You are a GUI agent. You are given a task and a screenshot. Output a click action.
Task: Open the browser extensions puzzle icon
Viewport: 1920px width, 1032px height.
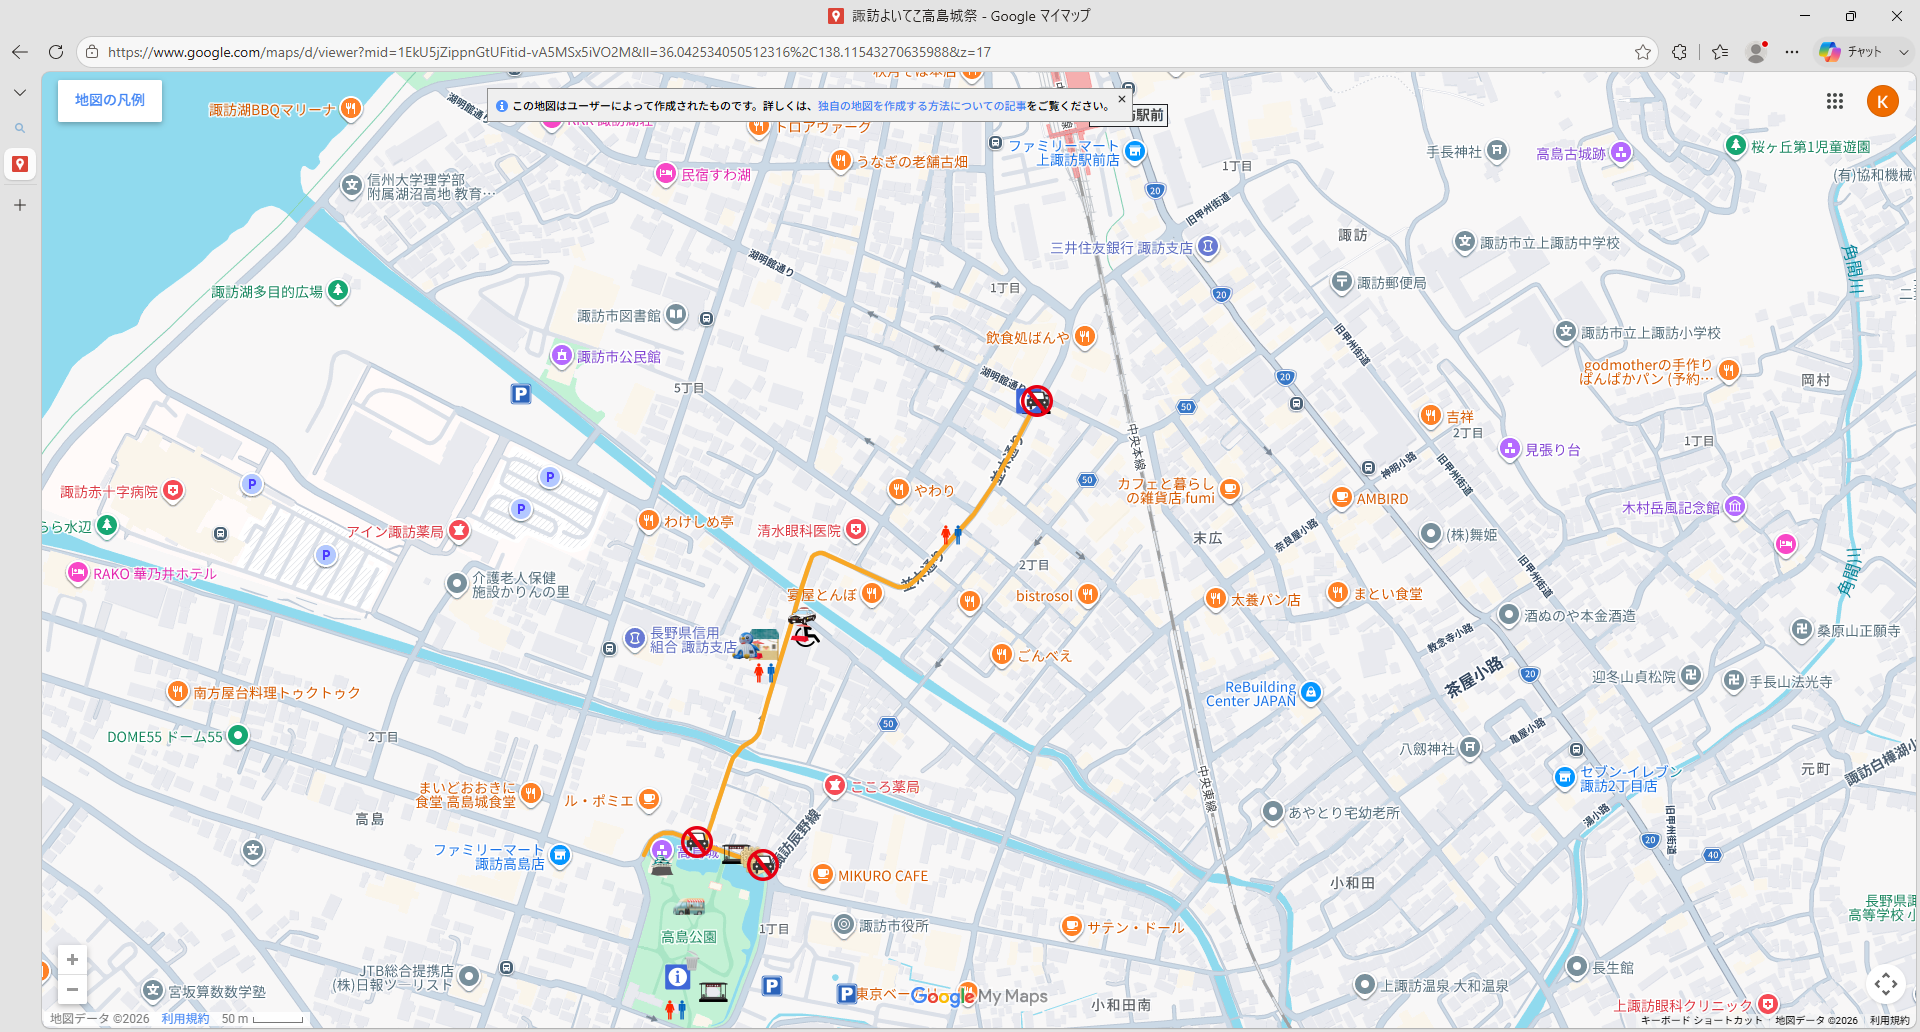(1680, 52)
